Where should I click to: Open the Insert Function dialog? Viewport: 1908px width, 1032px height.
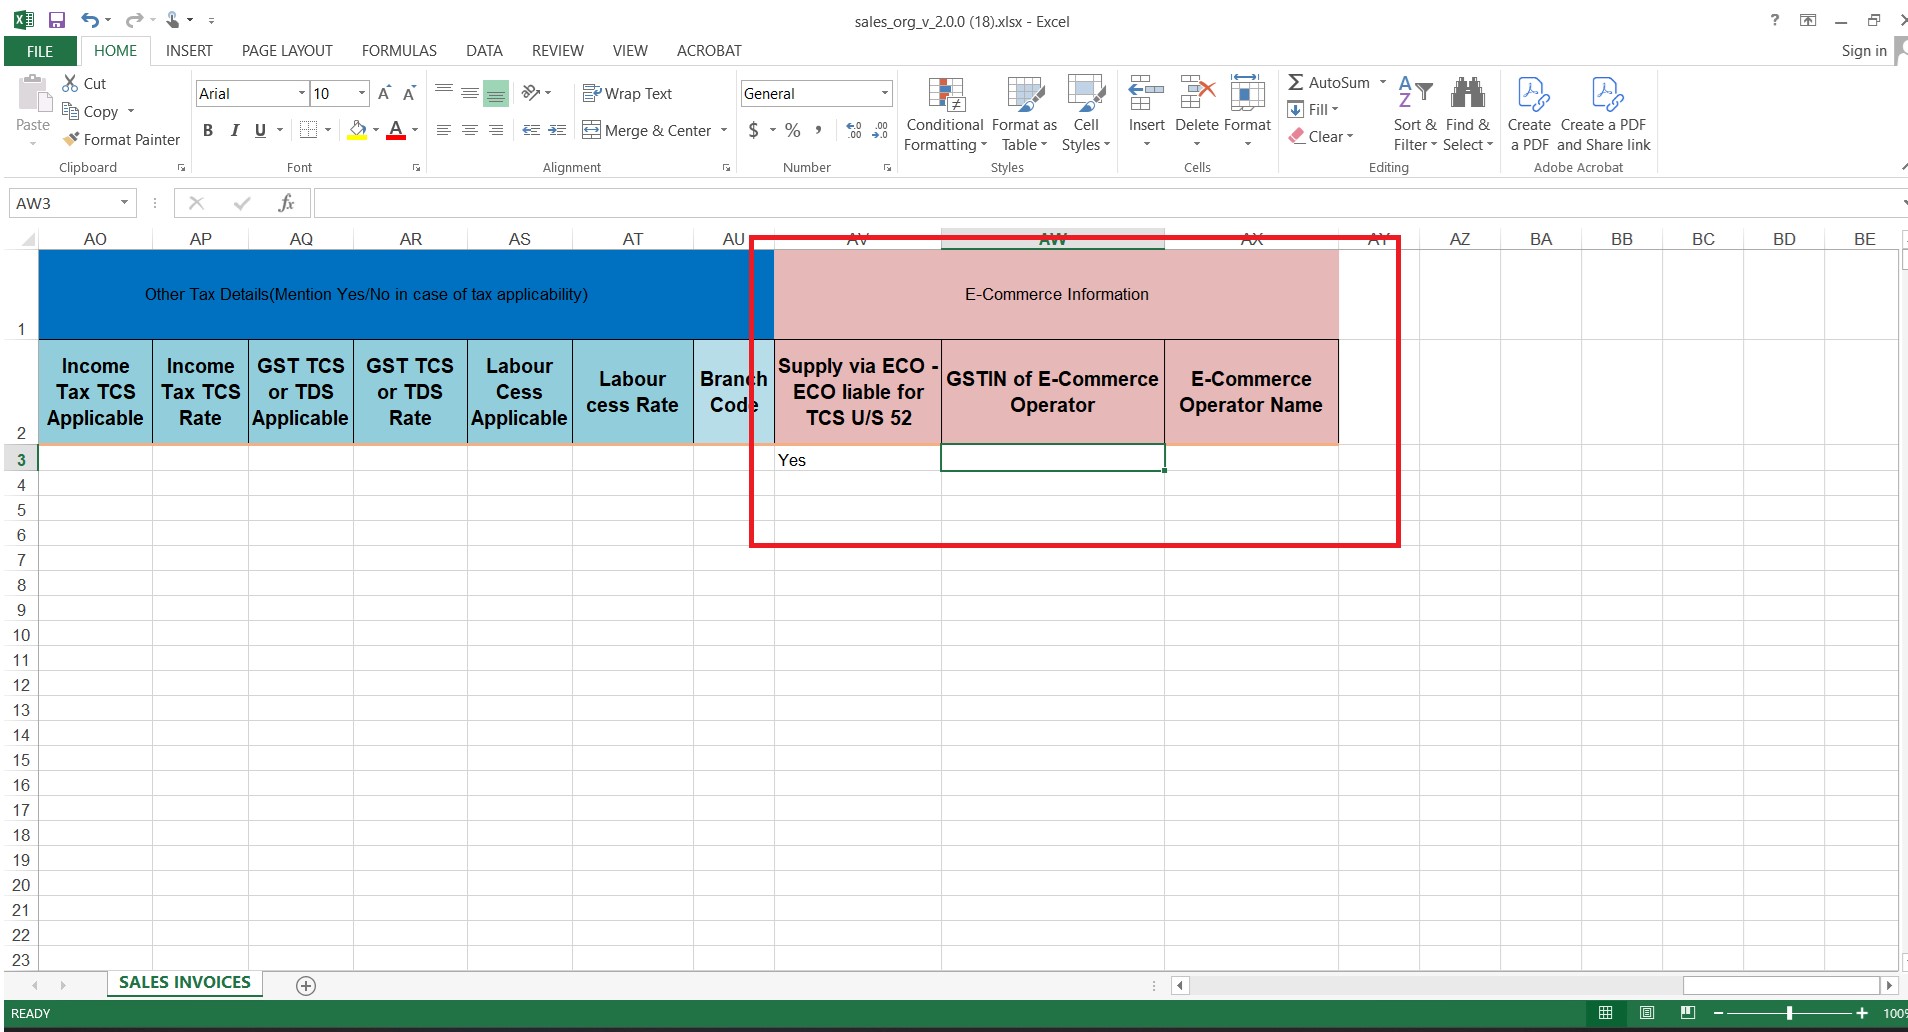click(x=286, y=203)
